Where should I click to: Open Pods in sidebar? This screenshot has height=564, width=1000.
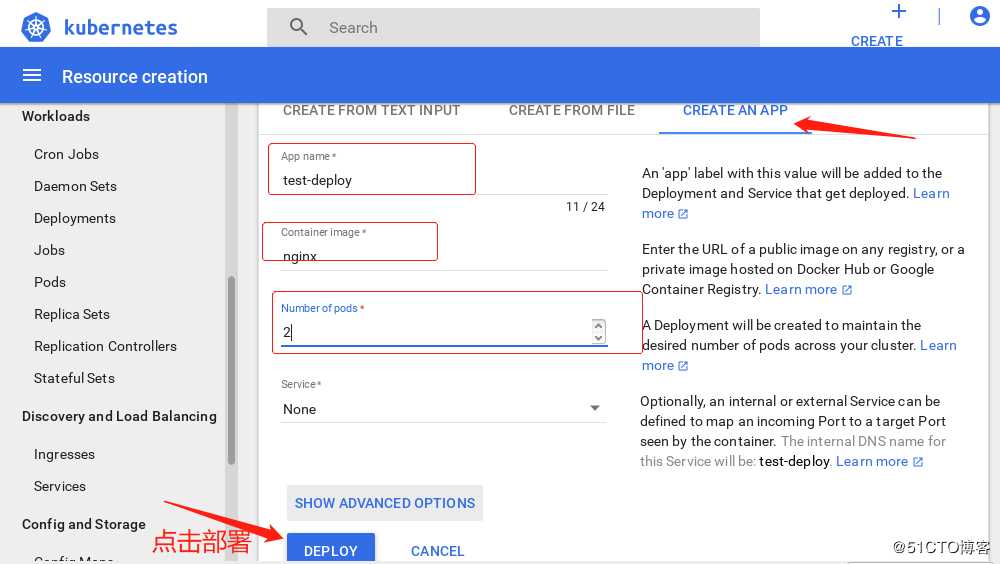(50, 282)
